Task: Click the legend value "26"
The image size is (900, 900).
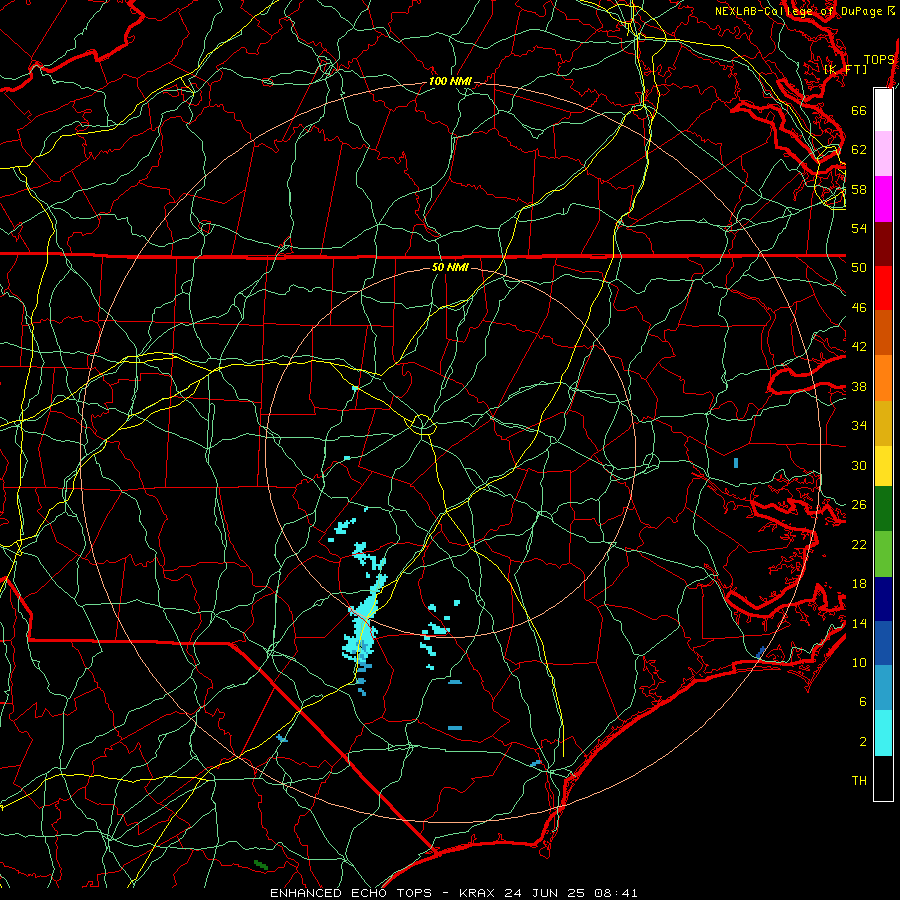Action: (859, 505)
